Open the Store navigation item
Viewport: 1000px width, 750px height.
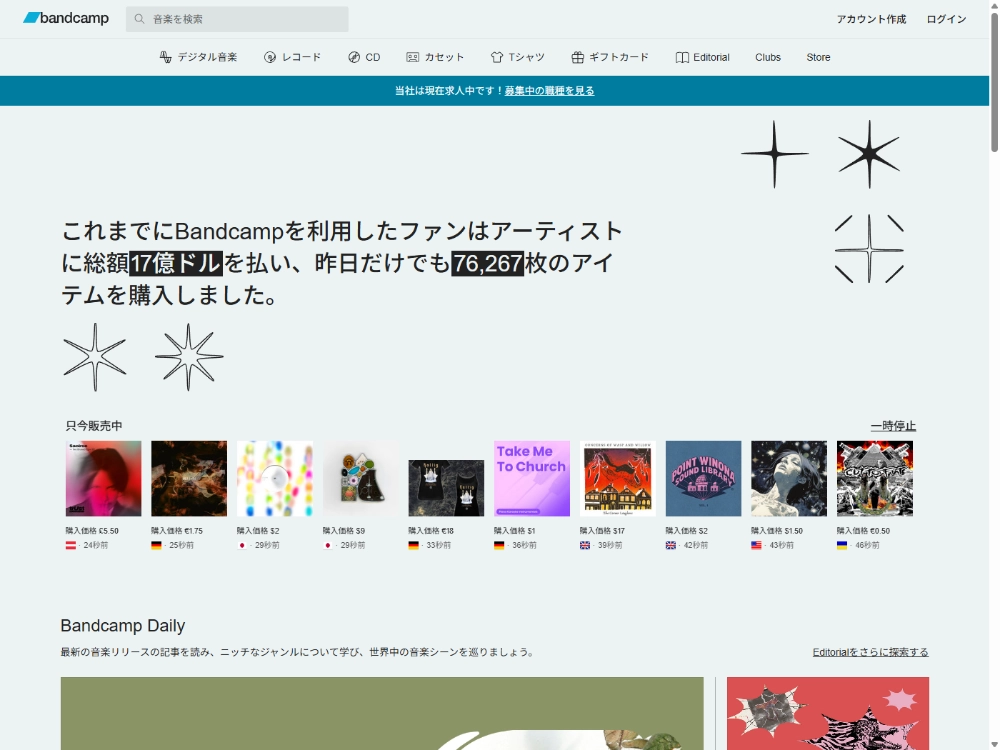pyautogui.click(x=818, y=57)
